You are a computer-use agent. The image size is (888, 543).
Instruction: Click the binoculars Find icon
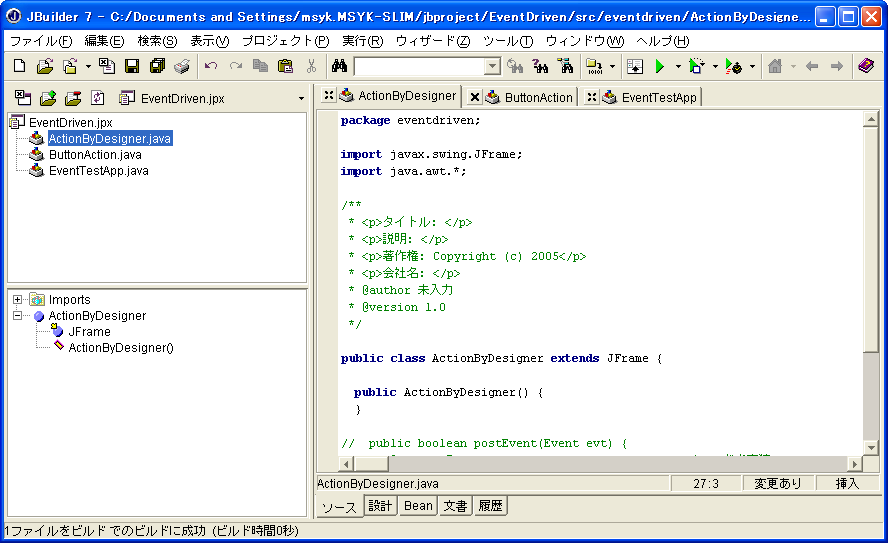(339, 67)
